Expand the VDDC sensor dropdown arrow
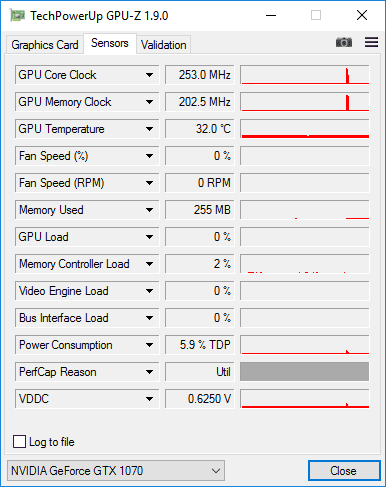Image resolution: width=386 pixels, height=487 pixels. pos(149,399)
